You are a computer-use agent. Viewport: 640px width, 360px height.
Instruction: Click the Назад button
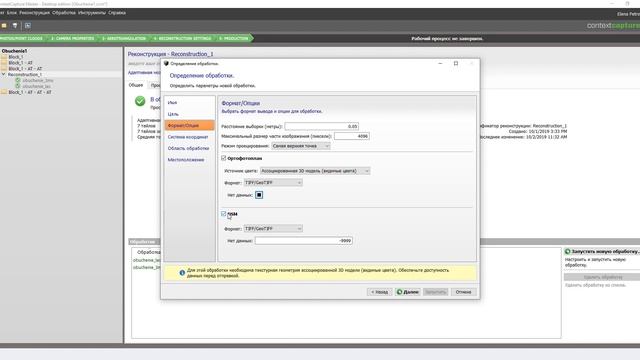pyautogui.click(x=380, y=292)
